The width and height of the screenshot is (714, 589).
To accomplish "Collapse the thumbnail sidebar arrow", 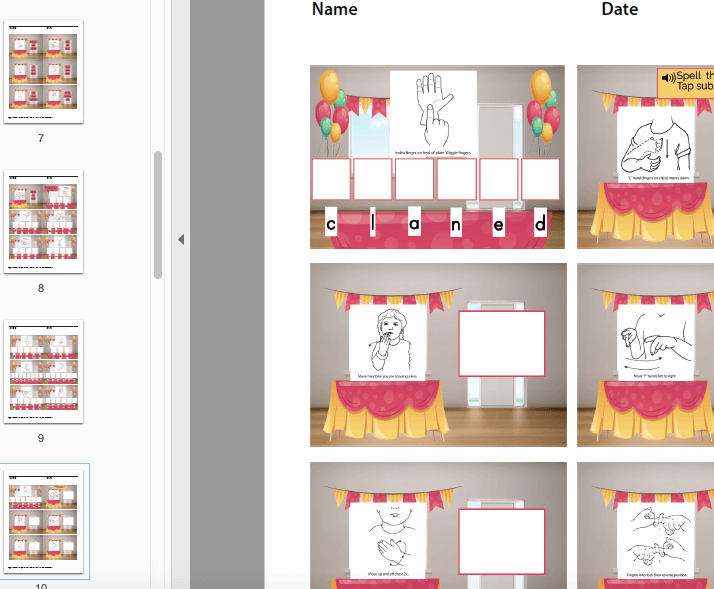I will coord(181,240).
